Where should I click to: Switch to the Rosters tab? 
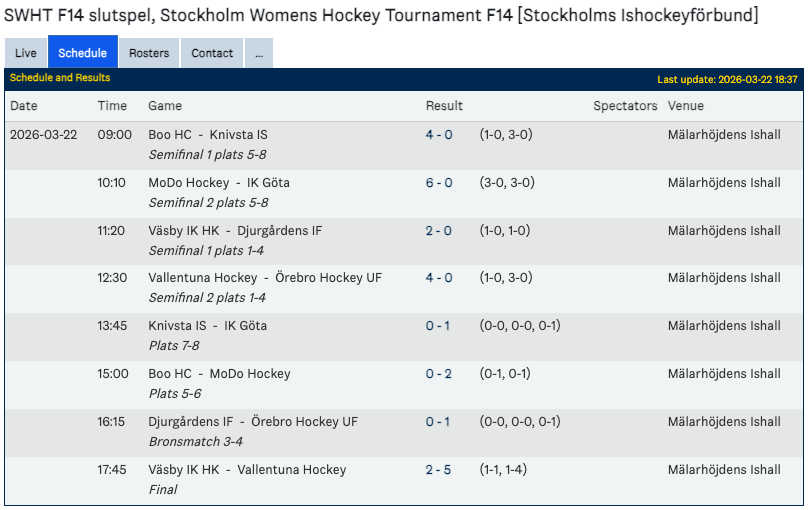(x=149, y=53)
